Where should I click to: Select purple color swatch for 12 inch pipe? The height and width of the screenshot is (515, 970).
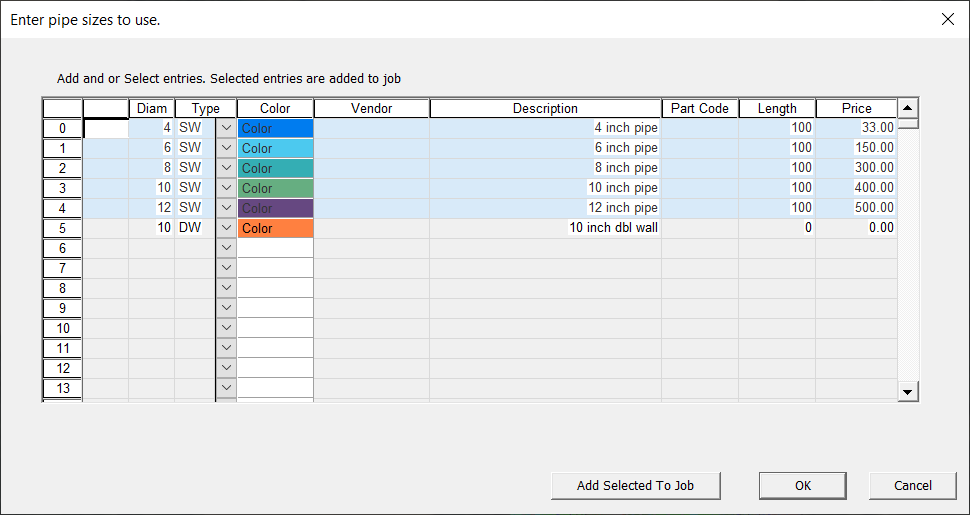[275, 208]
